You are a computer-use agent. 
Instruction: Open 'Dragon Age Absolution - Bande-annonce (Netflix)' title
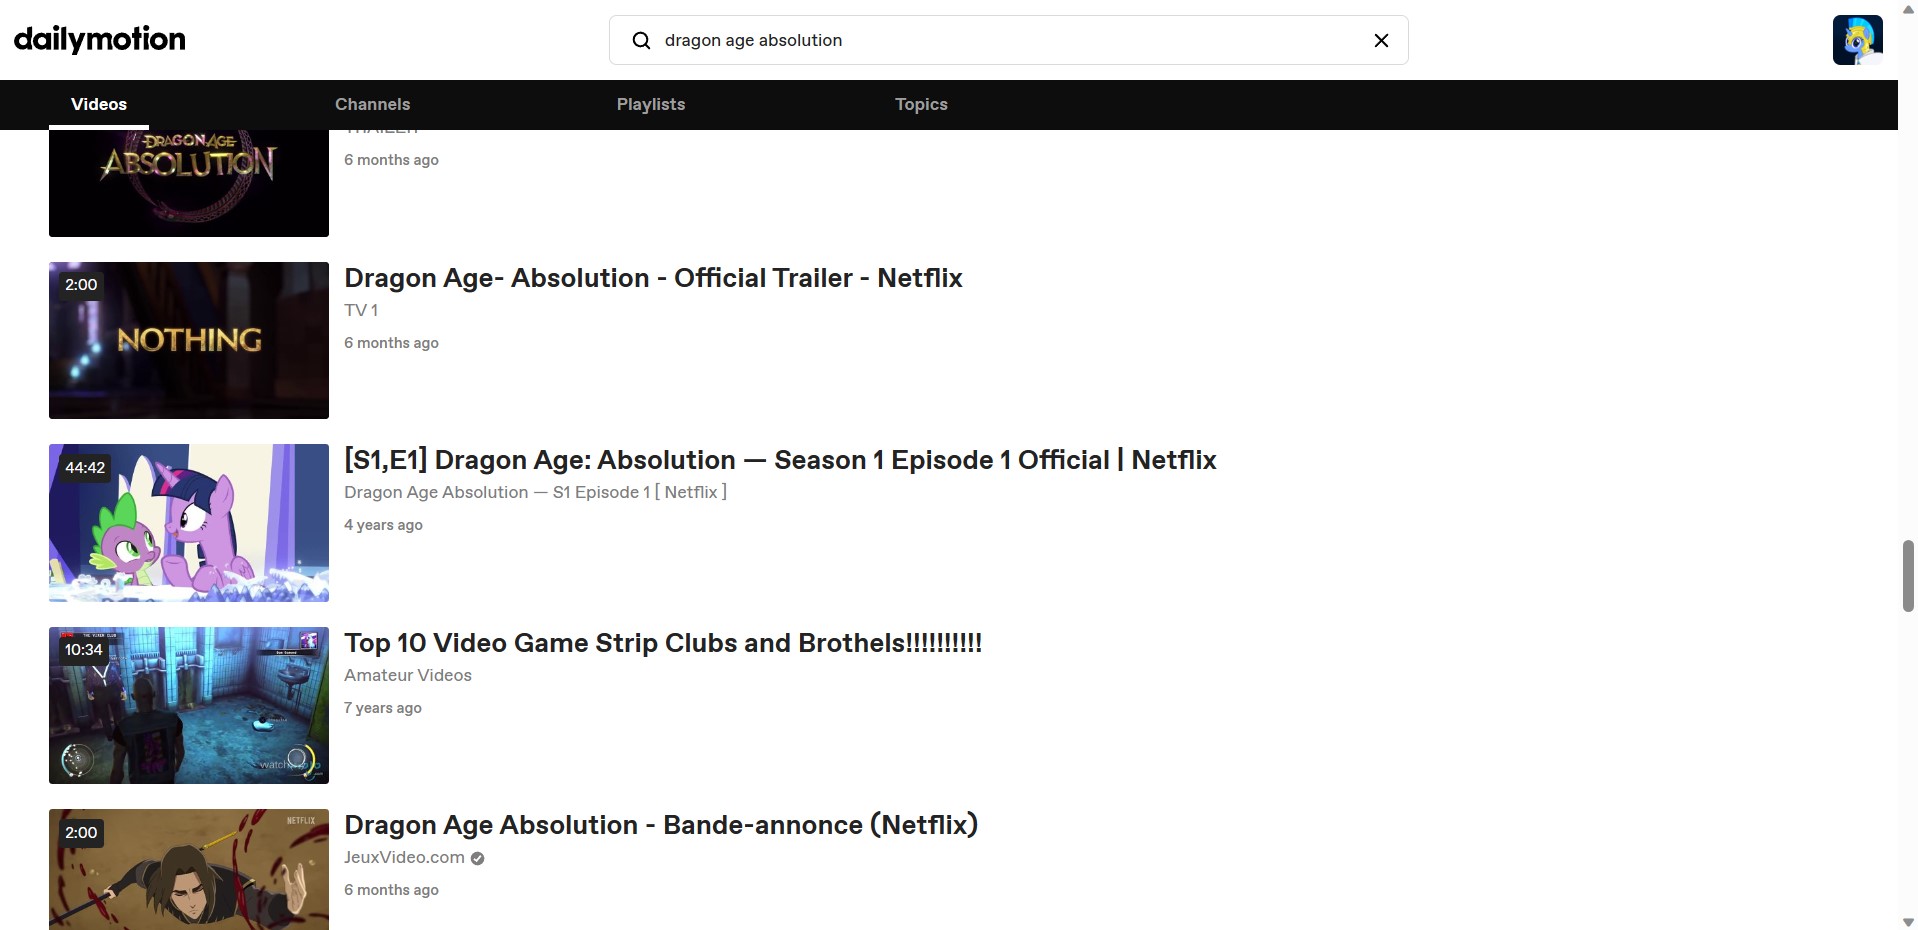pos(661,825)
